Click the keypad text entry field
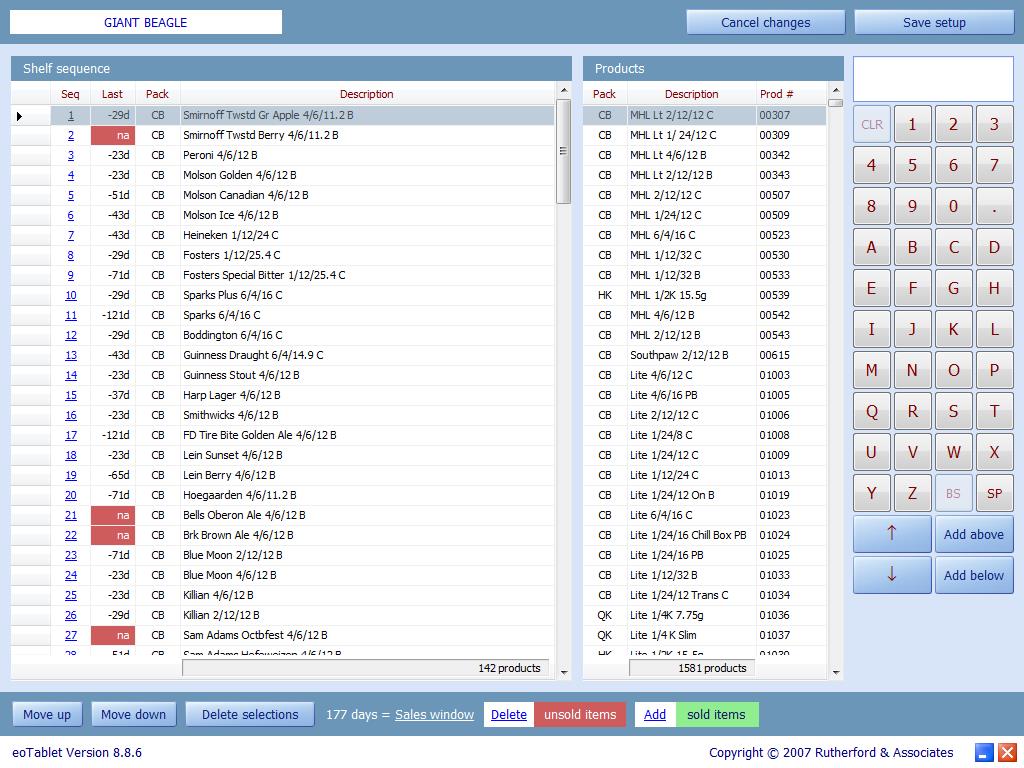1024x768 pixels. pos(933,78)
